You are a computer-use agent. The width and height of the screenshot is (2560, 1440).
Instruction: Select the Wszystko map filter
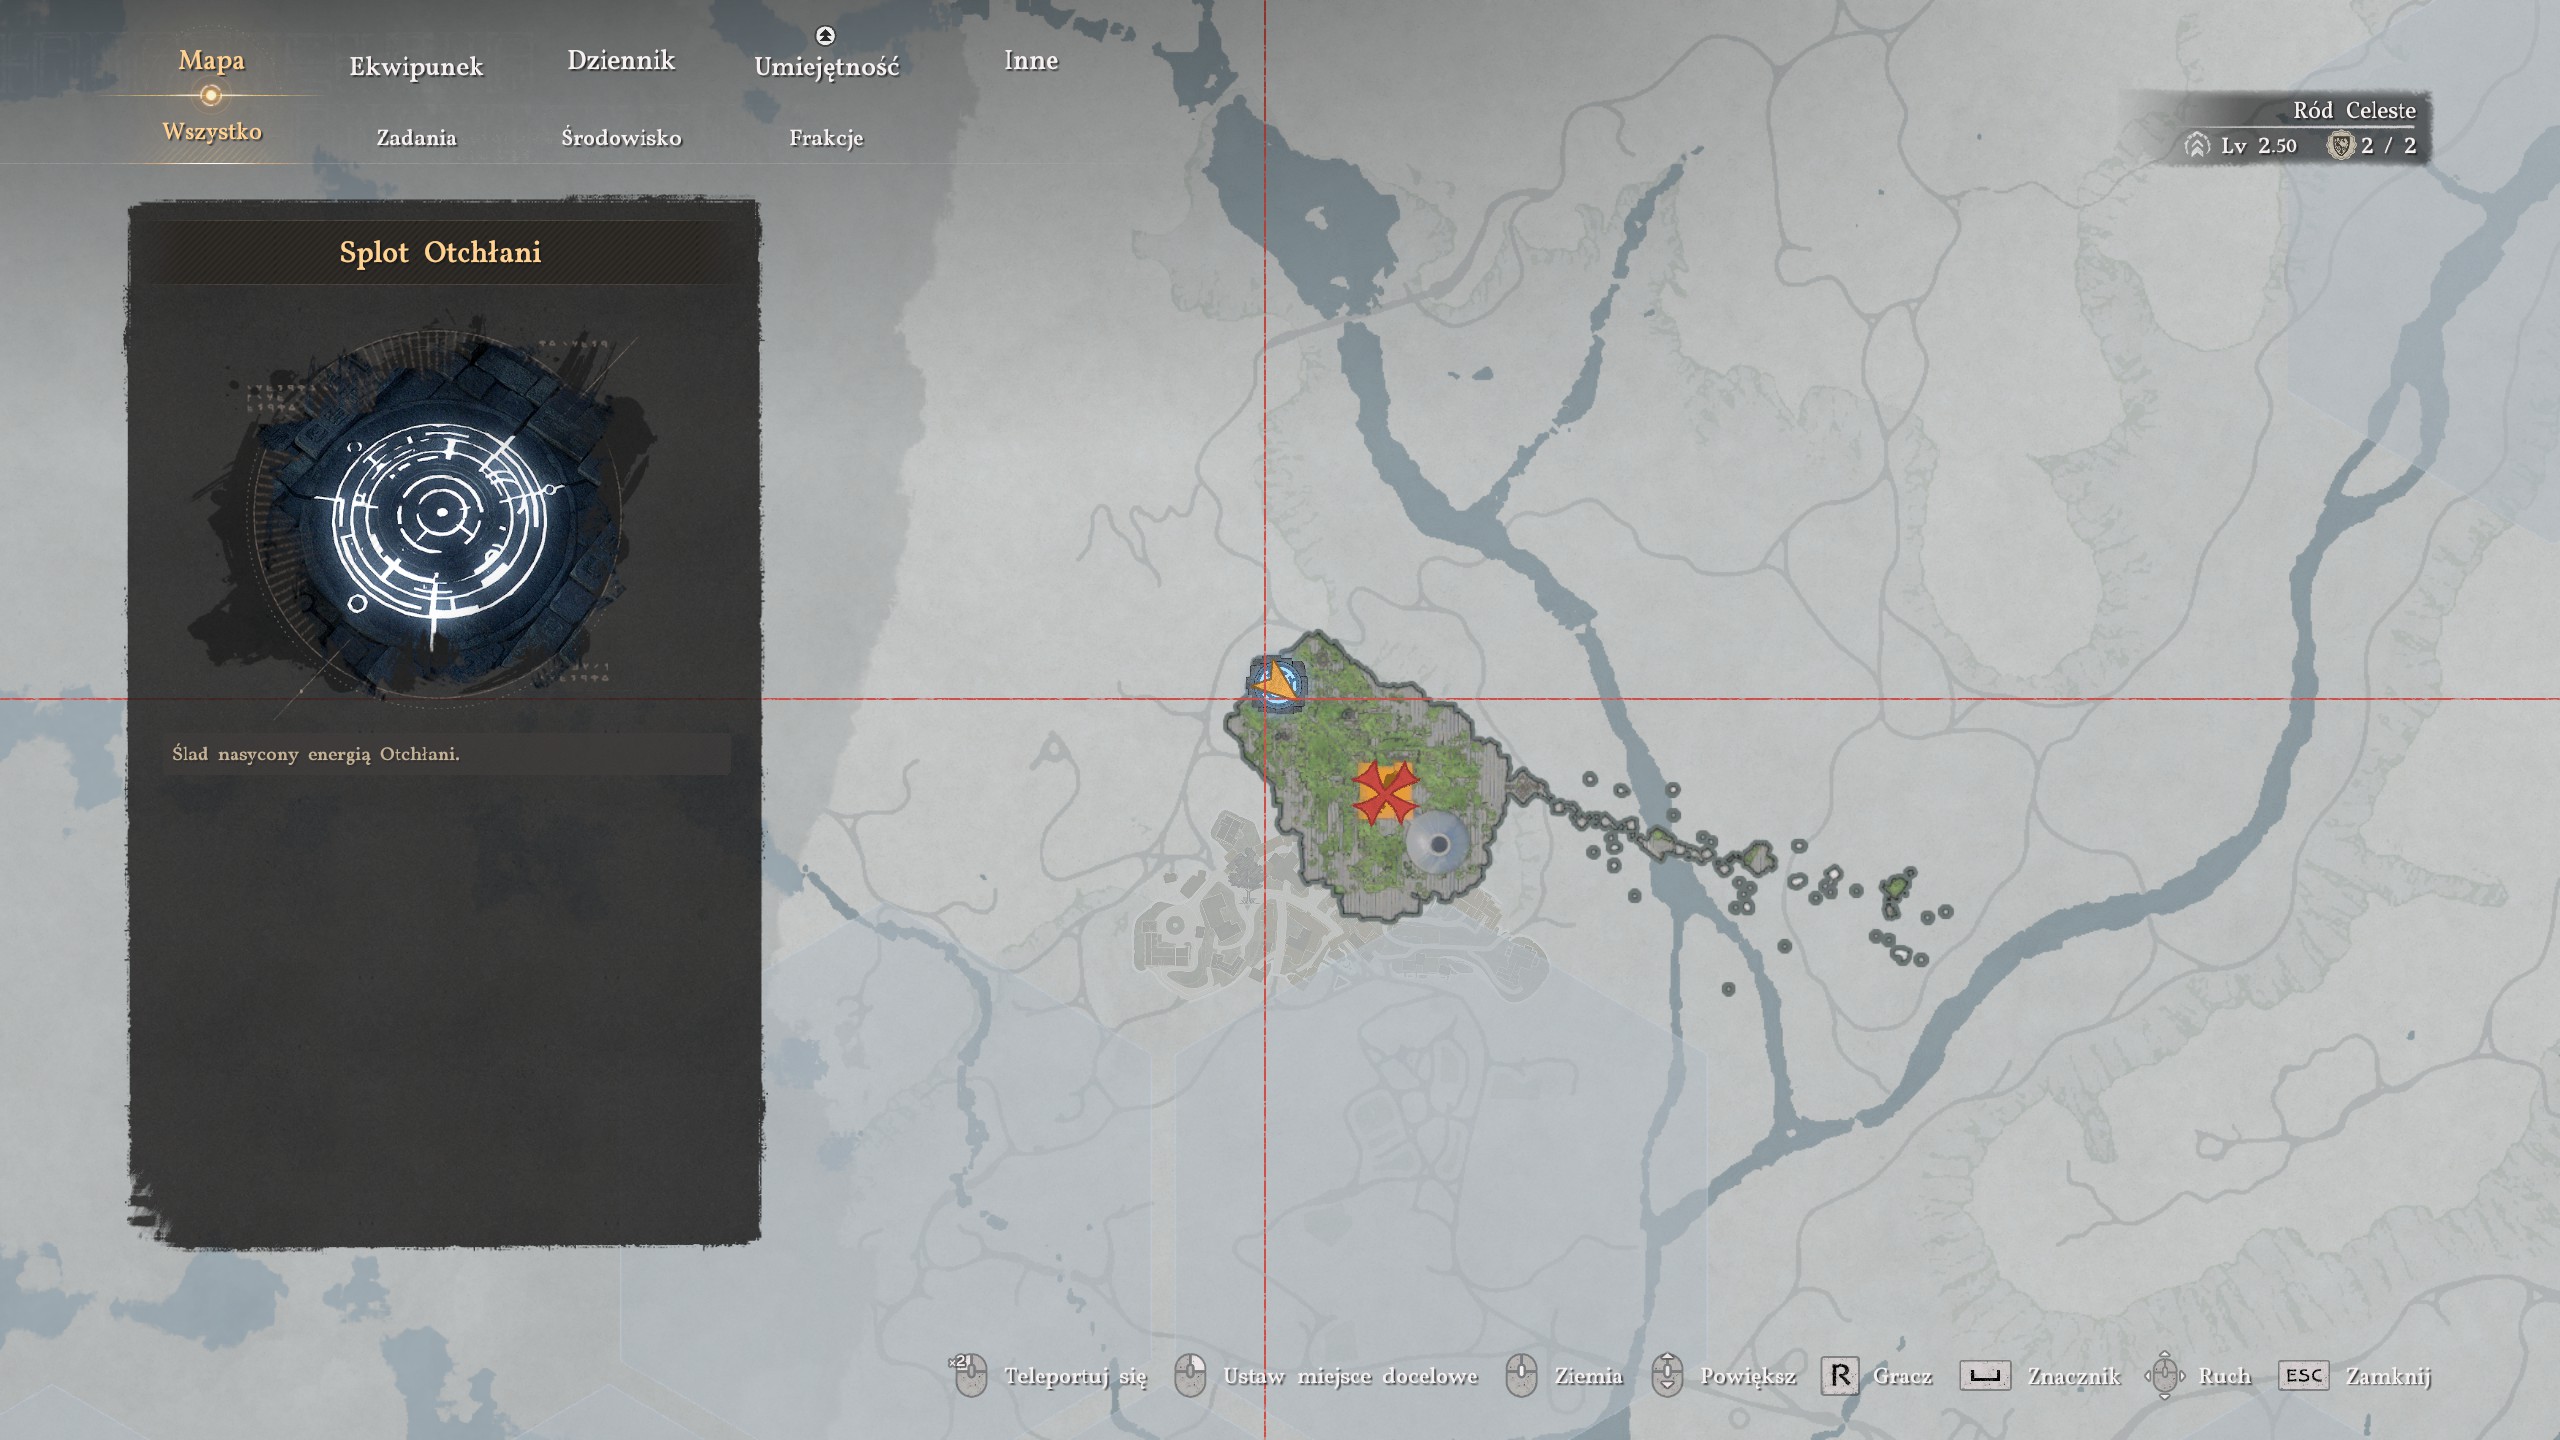tap(212, 132)
